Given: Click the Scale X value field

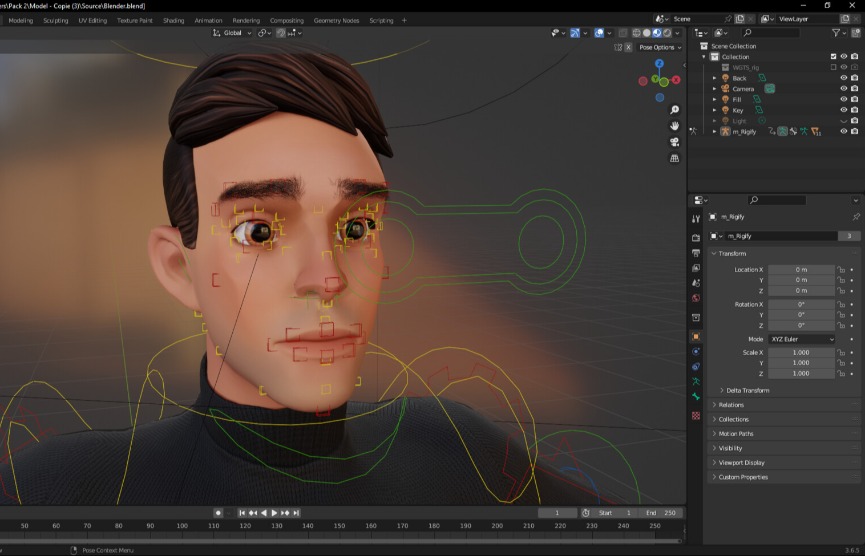Looking at the screenshot, I should click(801, 353).
